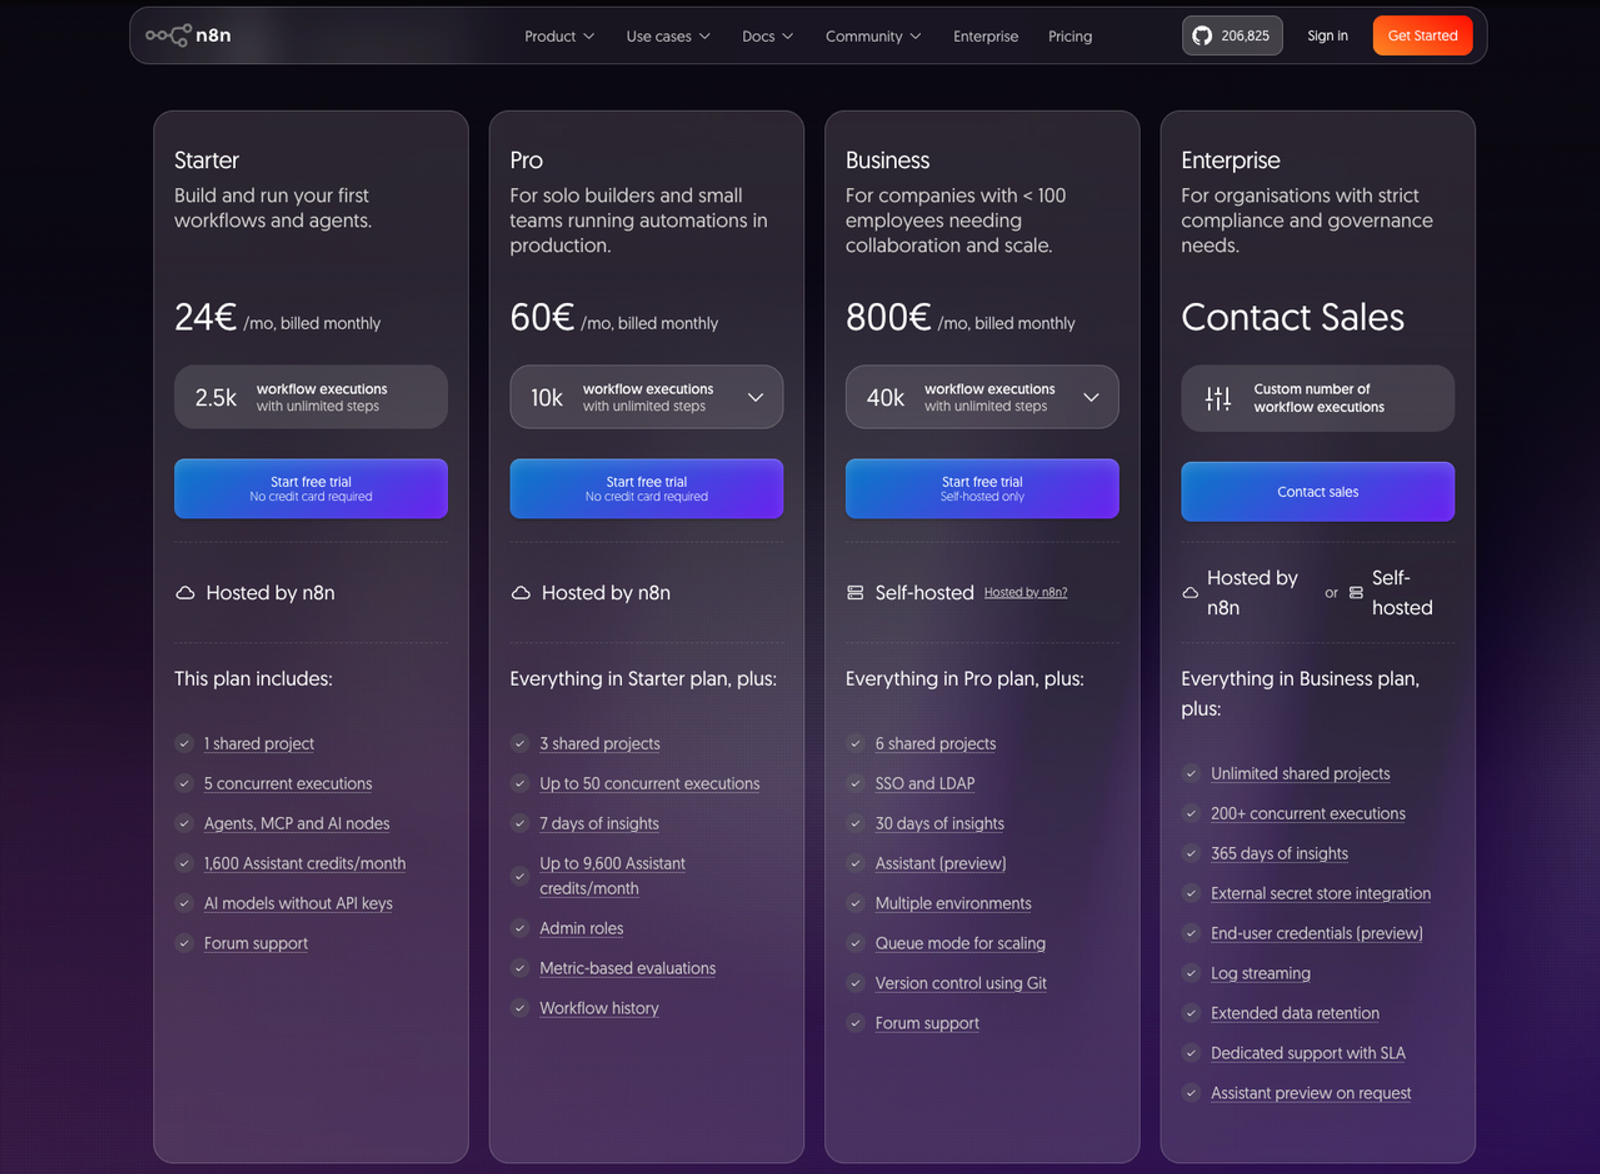Viewport: 1600px width, 1174px height.
Task: Start free trial for the Starter plan
Action: 311,489
